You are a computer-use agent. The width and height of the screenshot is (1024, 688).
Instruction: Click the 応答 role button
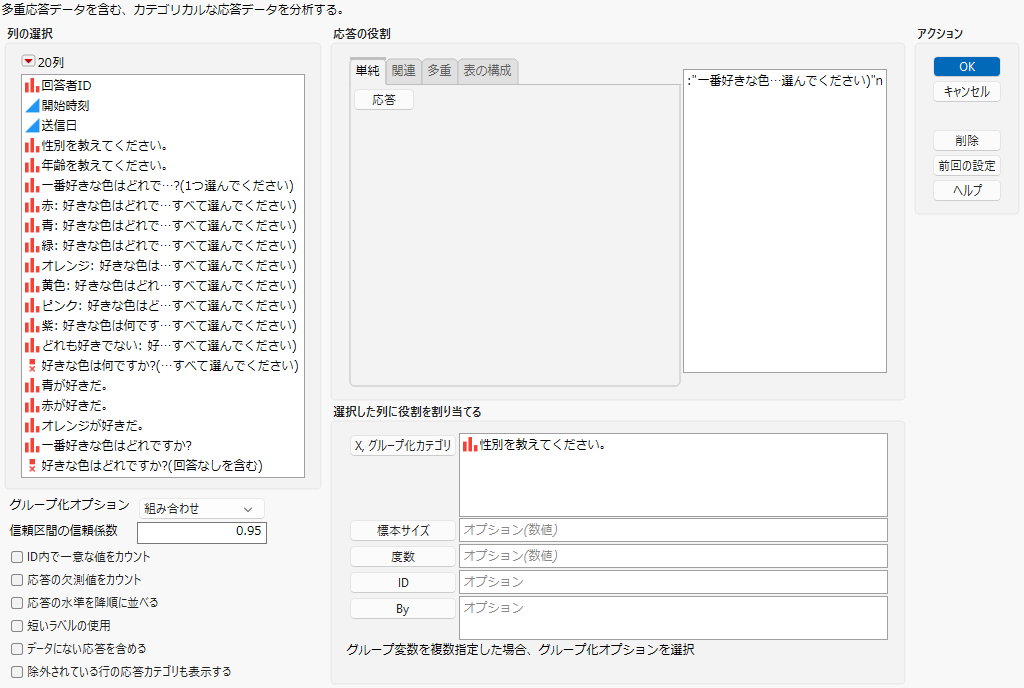(x=384, y=100)
